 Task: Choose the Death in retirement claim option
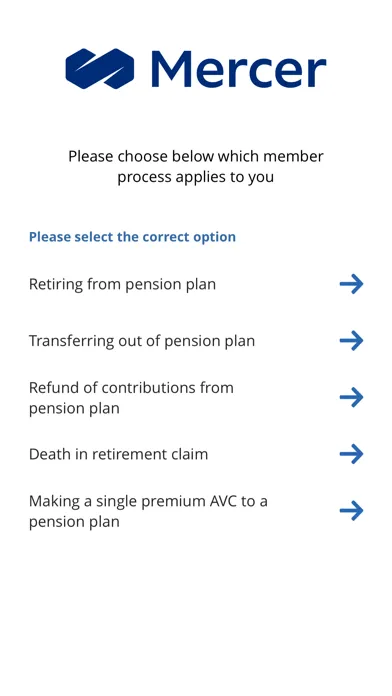pyautogui.click(x=196, y=454)
